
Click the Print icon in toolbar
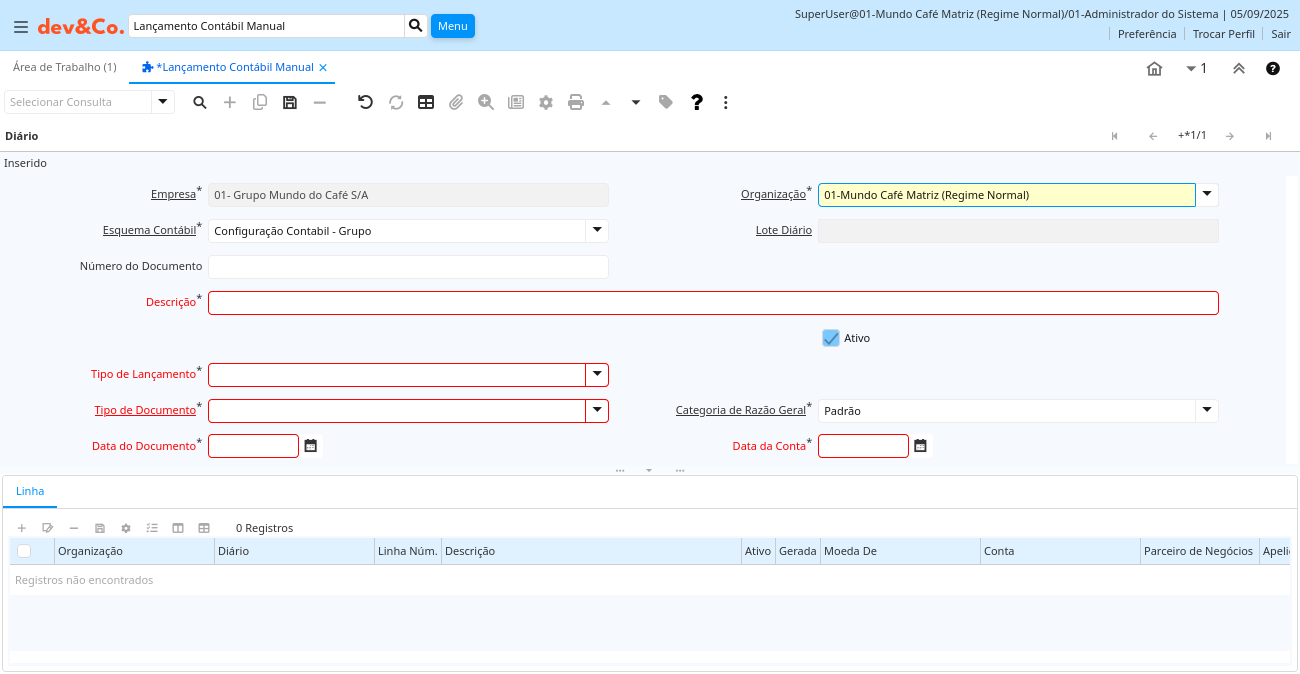[x=576, y=102]
